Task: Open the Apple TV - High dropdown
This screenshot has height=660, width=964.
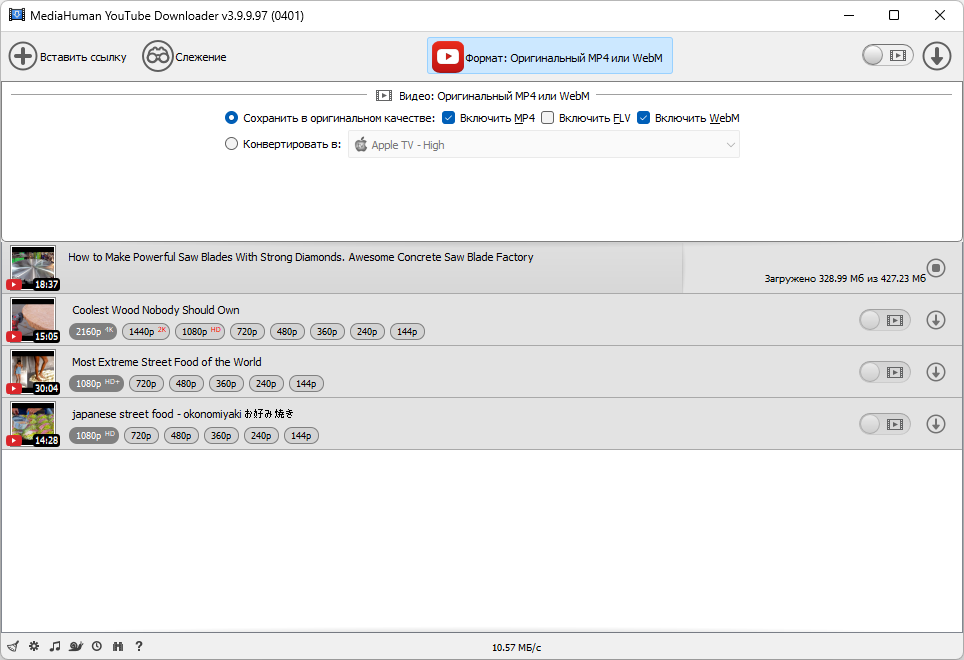Action: coord(543,144)
